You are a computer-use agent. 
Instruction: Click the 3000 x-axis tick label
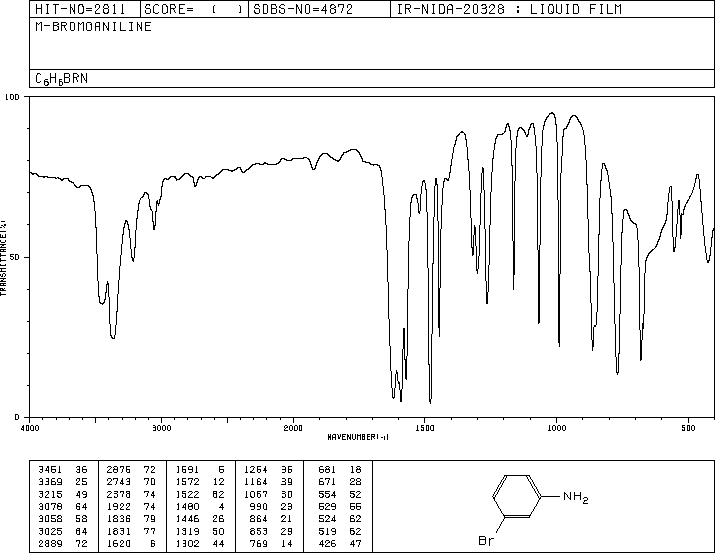(x=162, y=428)
